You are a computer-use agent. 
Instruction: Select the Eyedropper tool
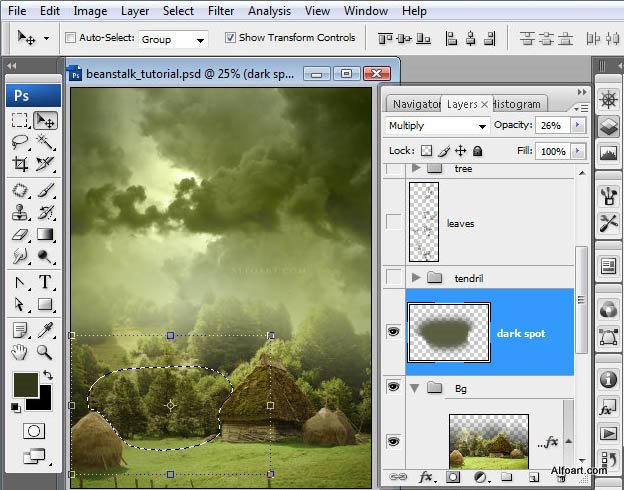[45, 330]
